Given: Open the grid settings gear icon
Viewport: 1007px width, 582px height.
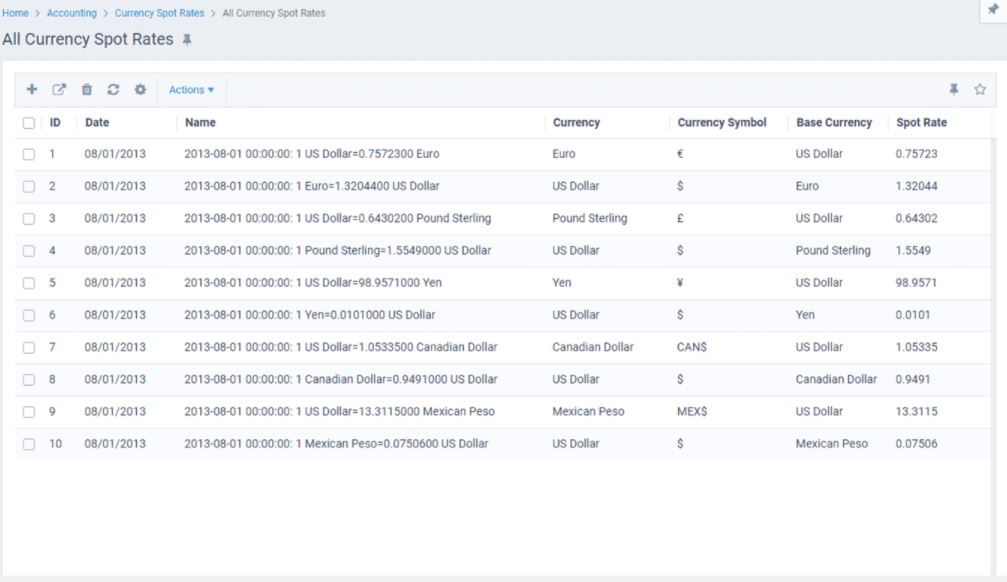Looking at the screenshot, I should click(140, 90).
